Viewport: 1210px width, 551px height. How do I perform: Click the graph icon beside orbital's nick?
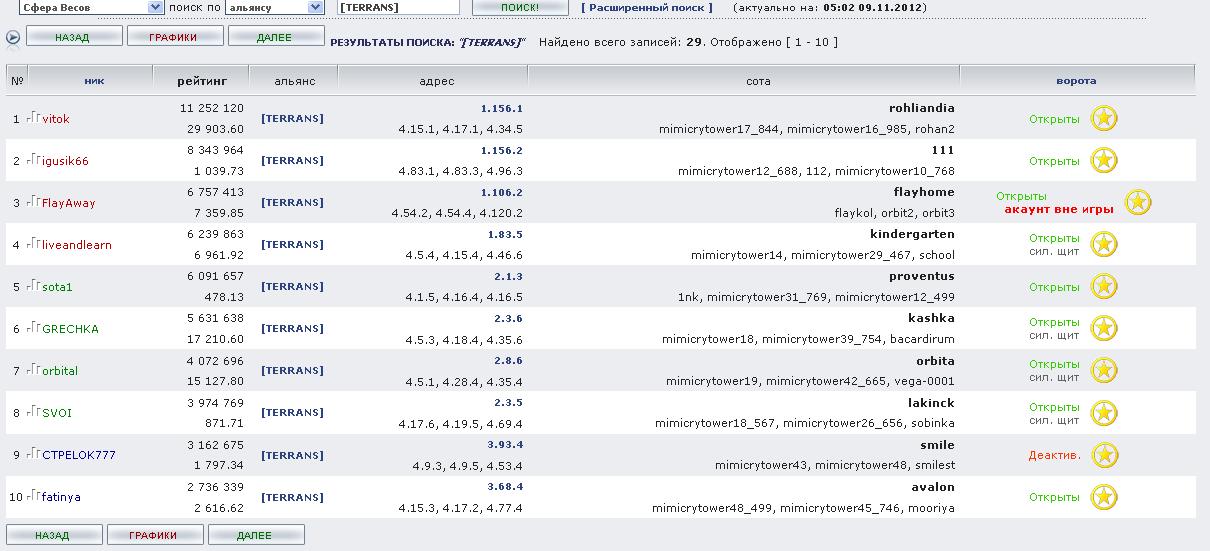[33, 370]
